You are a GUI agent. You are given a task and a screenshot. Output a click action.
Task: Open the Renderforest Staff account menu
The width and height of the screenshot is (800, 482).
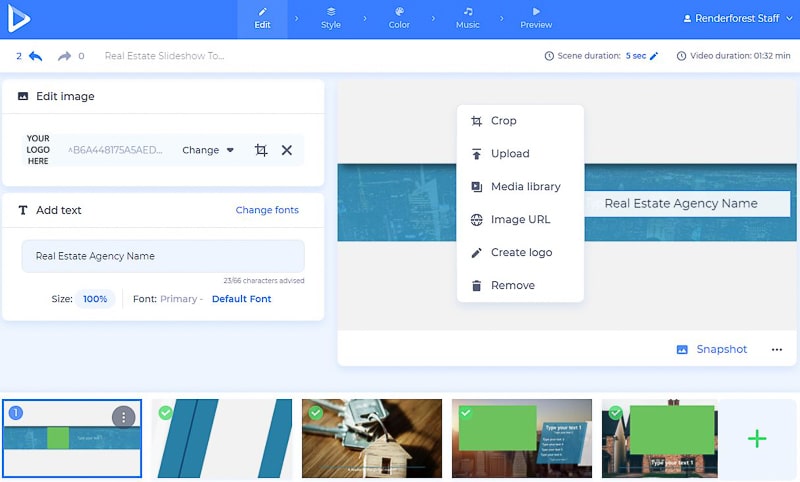click(735, 19)
